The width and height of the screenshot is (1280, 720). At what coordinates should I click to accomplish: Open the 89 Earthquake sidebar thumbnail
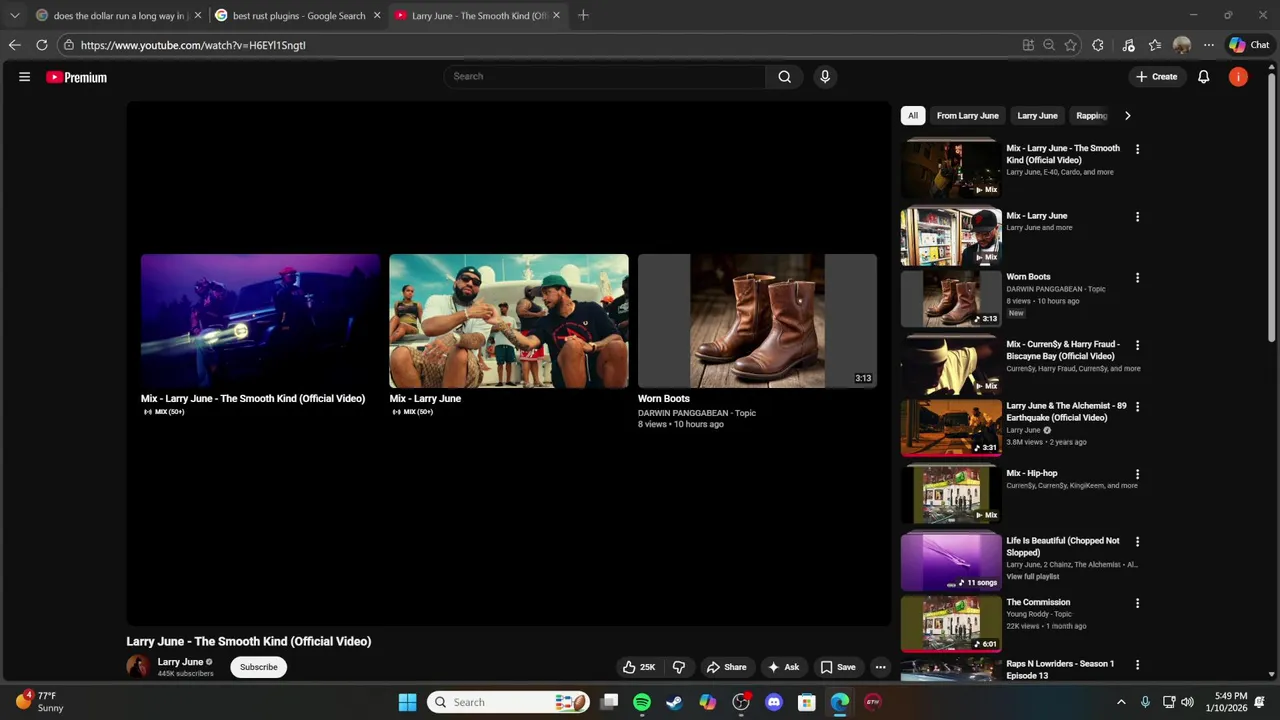point(951,427)
